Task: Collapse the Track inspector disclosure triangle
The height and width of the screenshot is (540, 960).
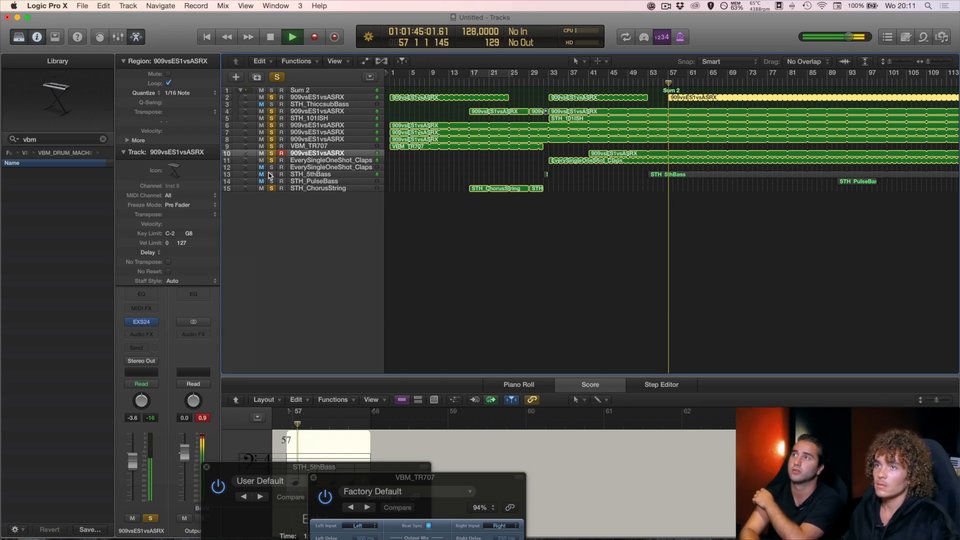Action: (x=123, y=152)
